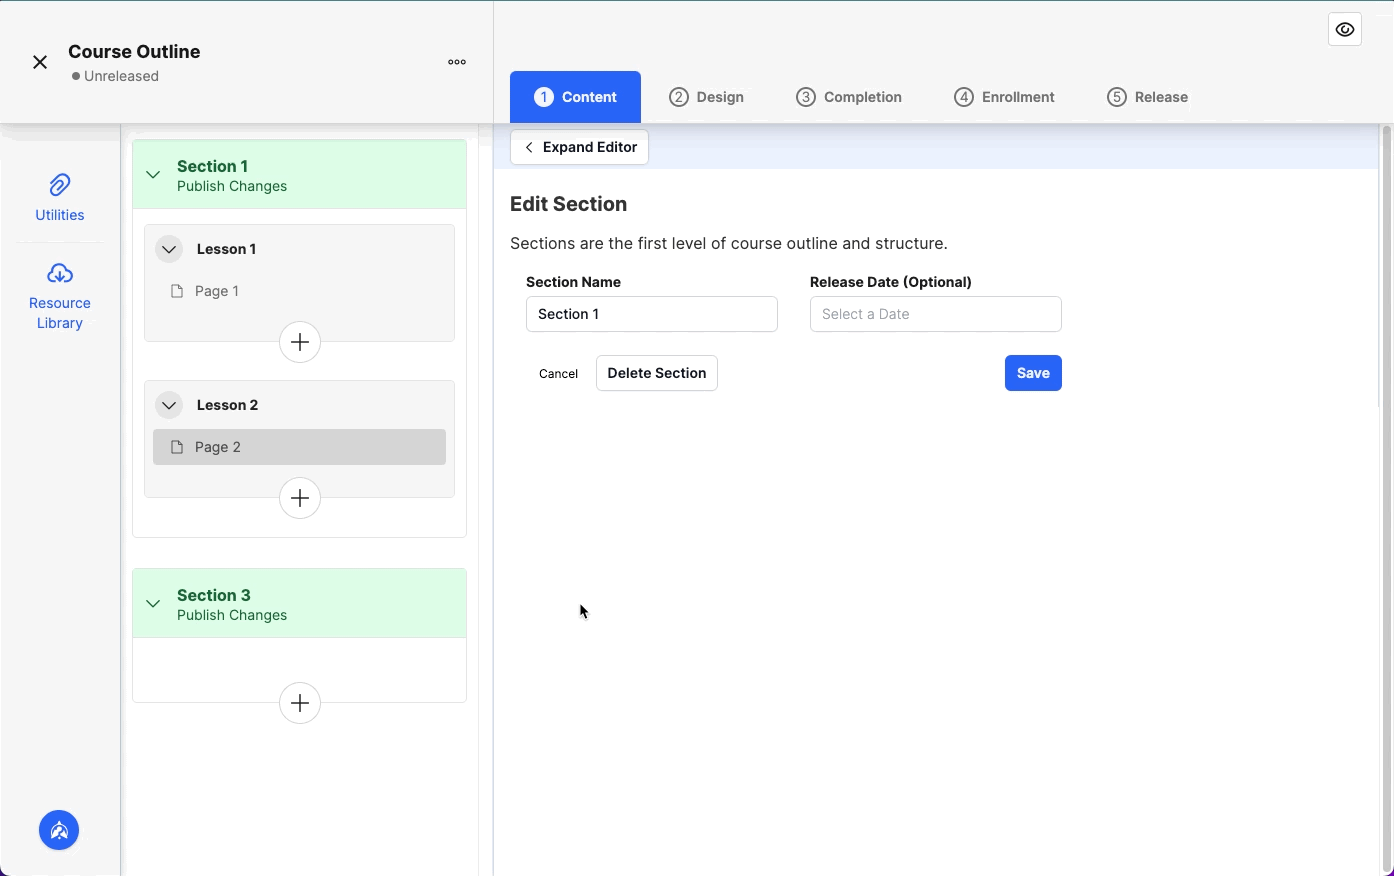
Task: Collapse Lesson 2 chevron
Action: click(x=169, y=405)
